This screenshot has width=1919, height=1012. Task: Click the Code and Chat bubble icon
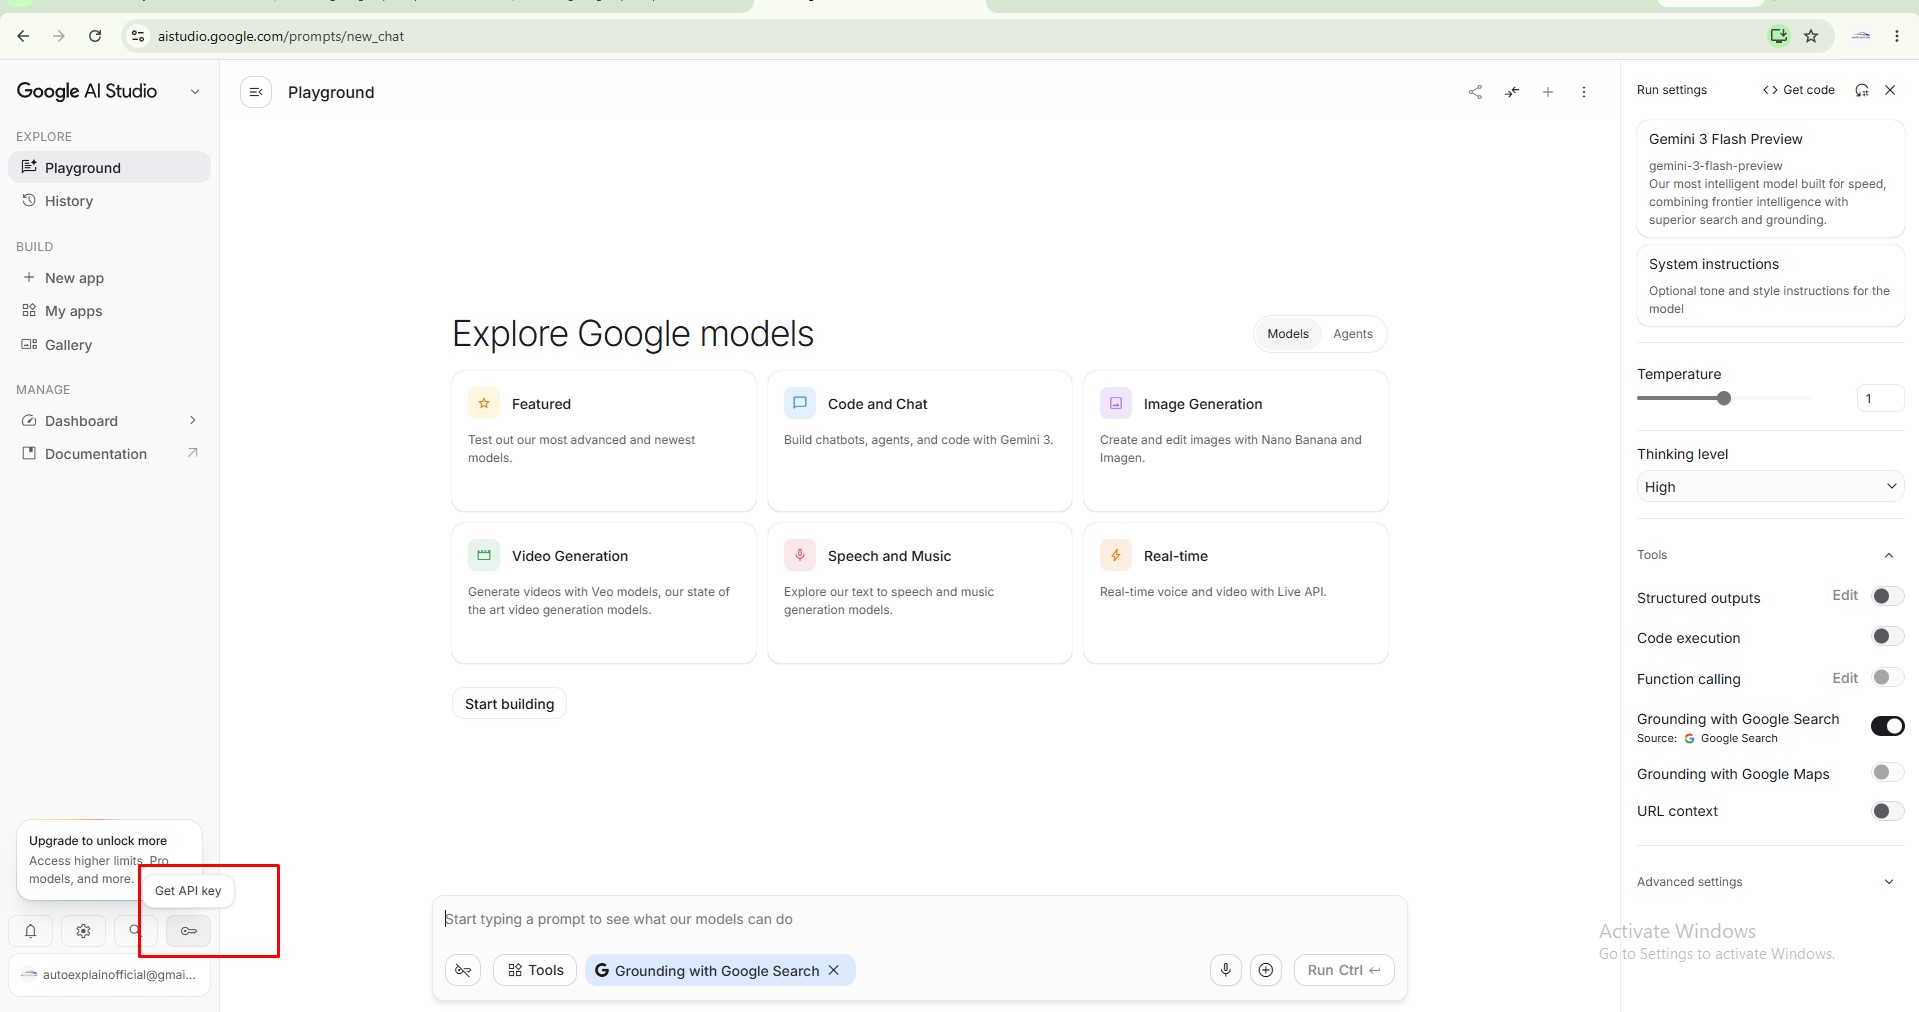coord(800,403)
